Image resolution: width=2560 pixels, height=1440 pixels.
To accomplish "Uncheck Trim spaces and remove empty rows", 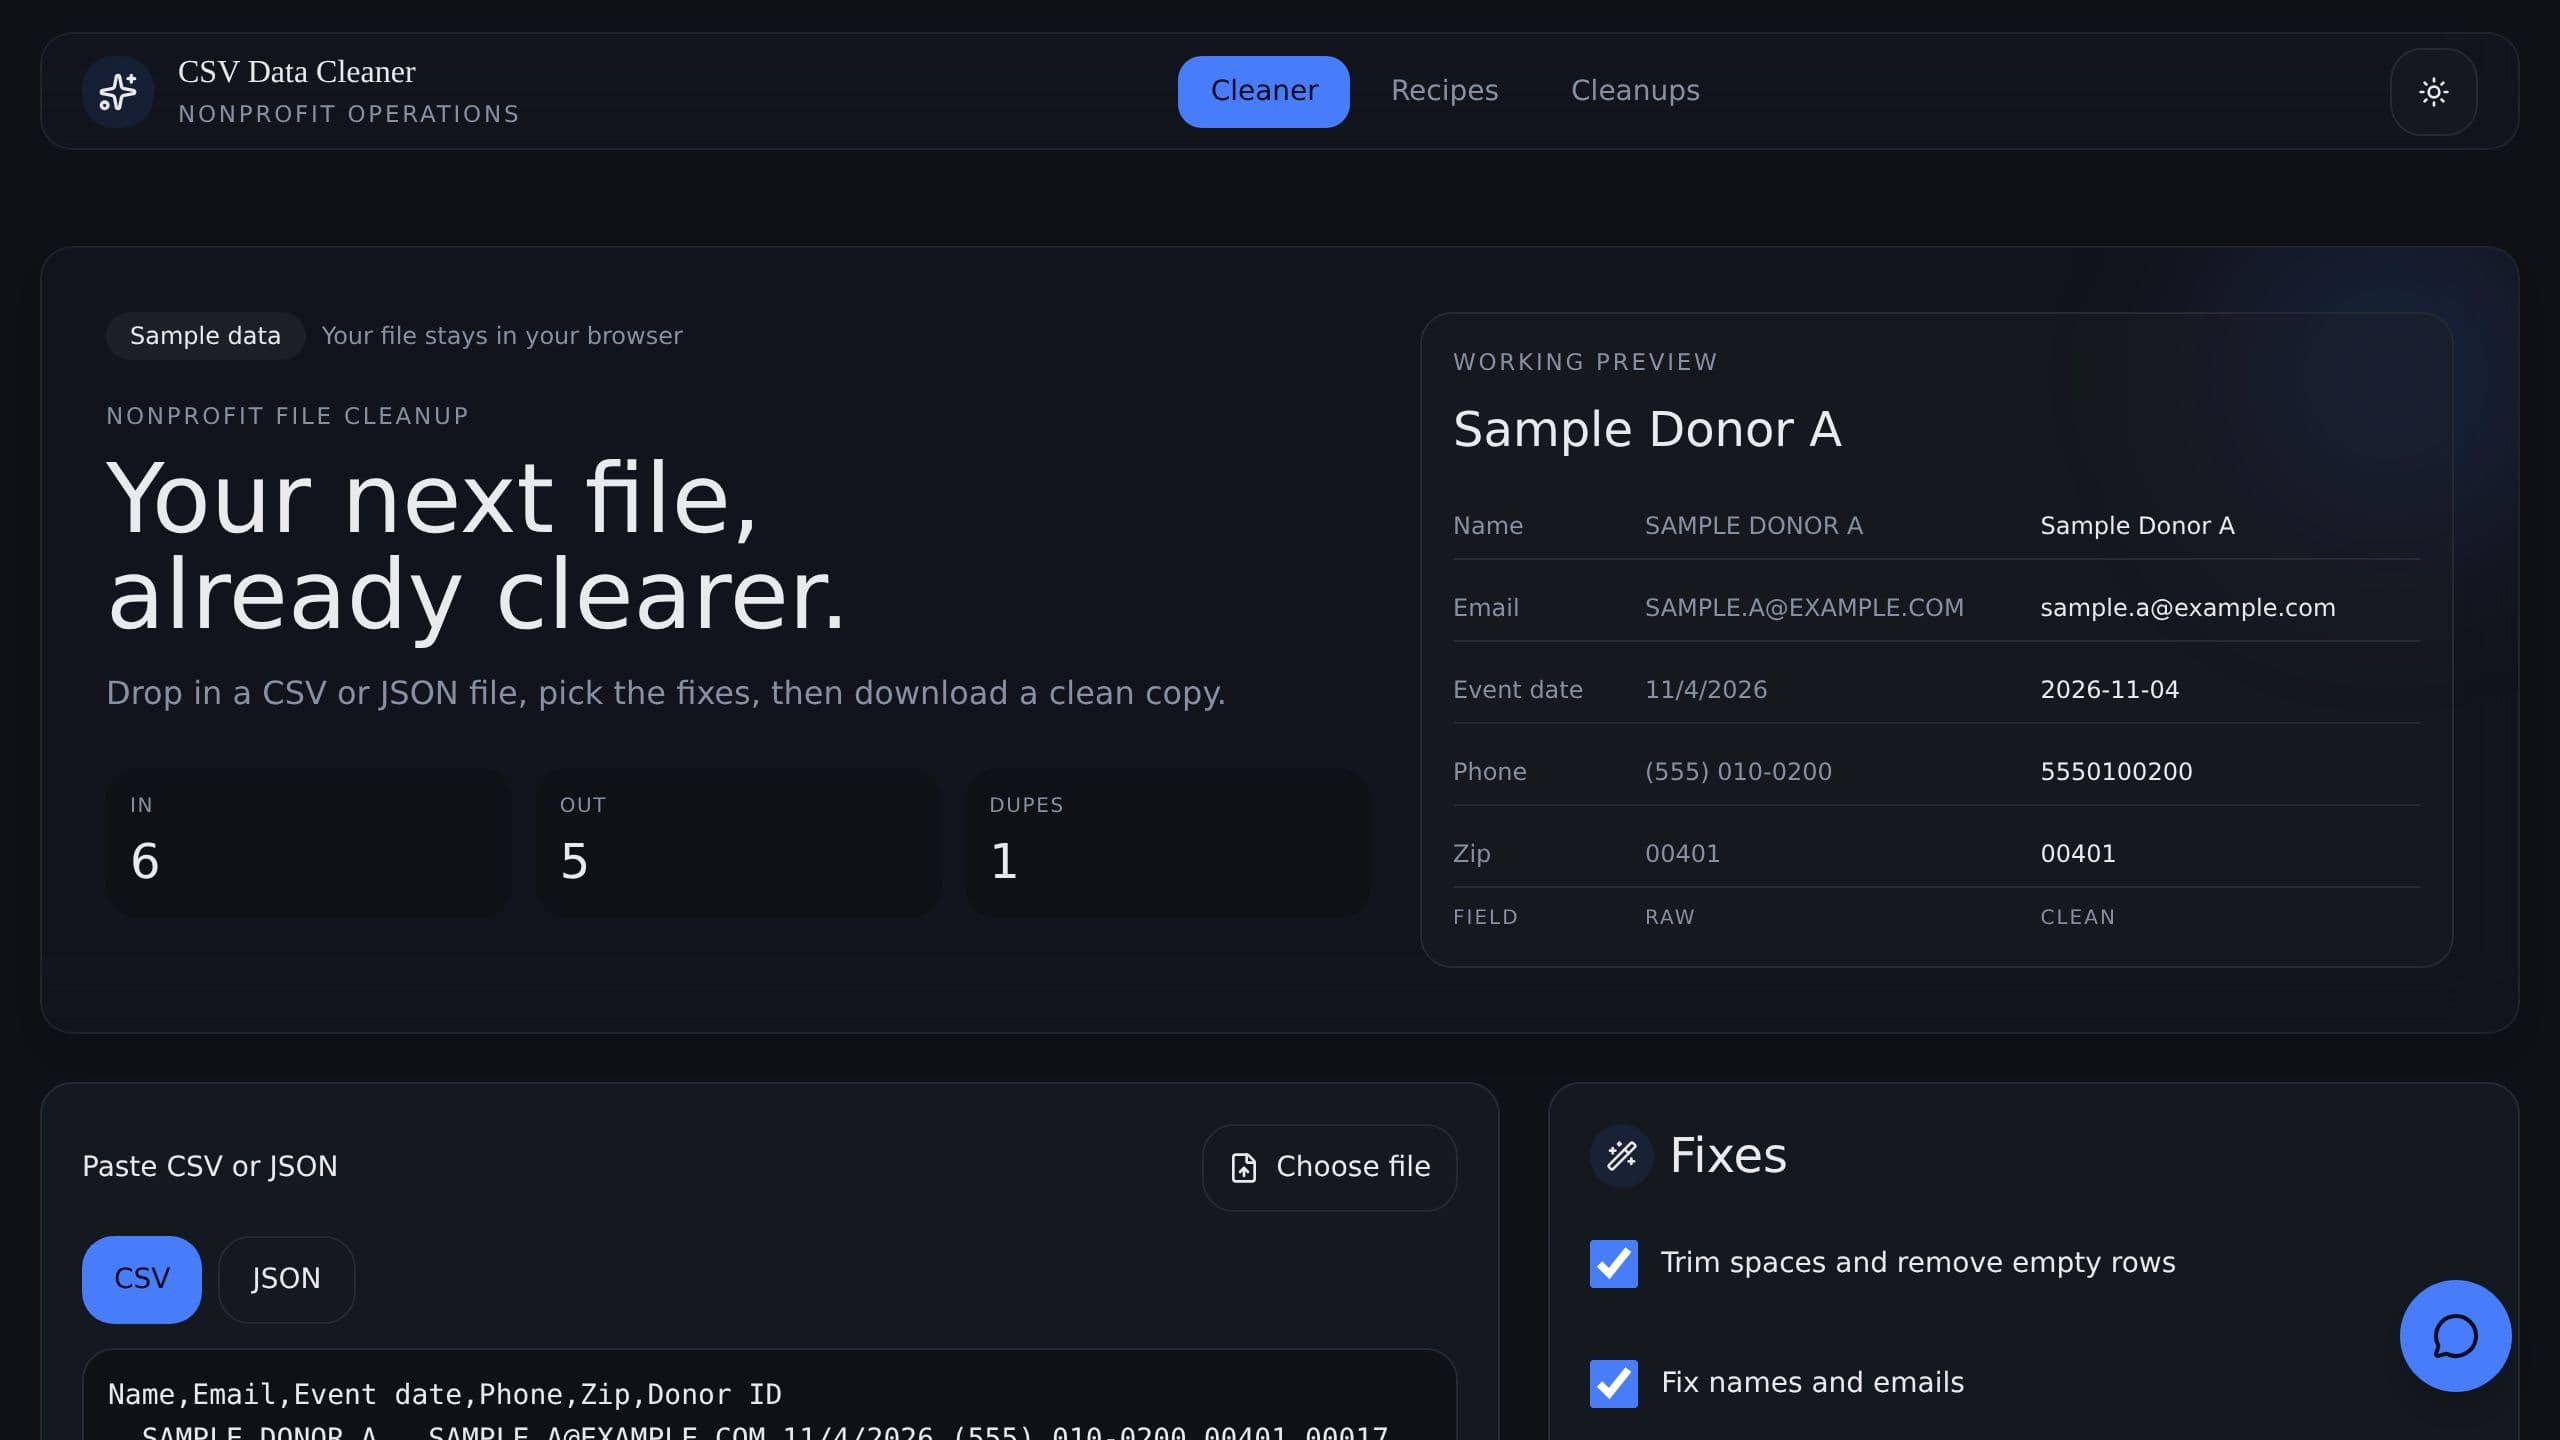I will point(1613,1263).
